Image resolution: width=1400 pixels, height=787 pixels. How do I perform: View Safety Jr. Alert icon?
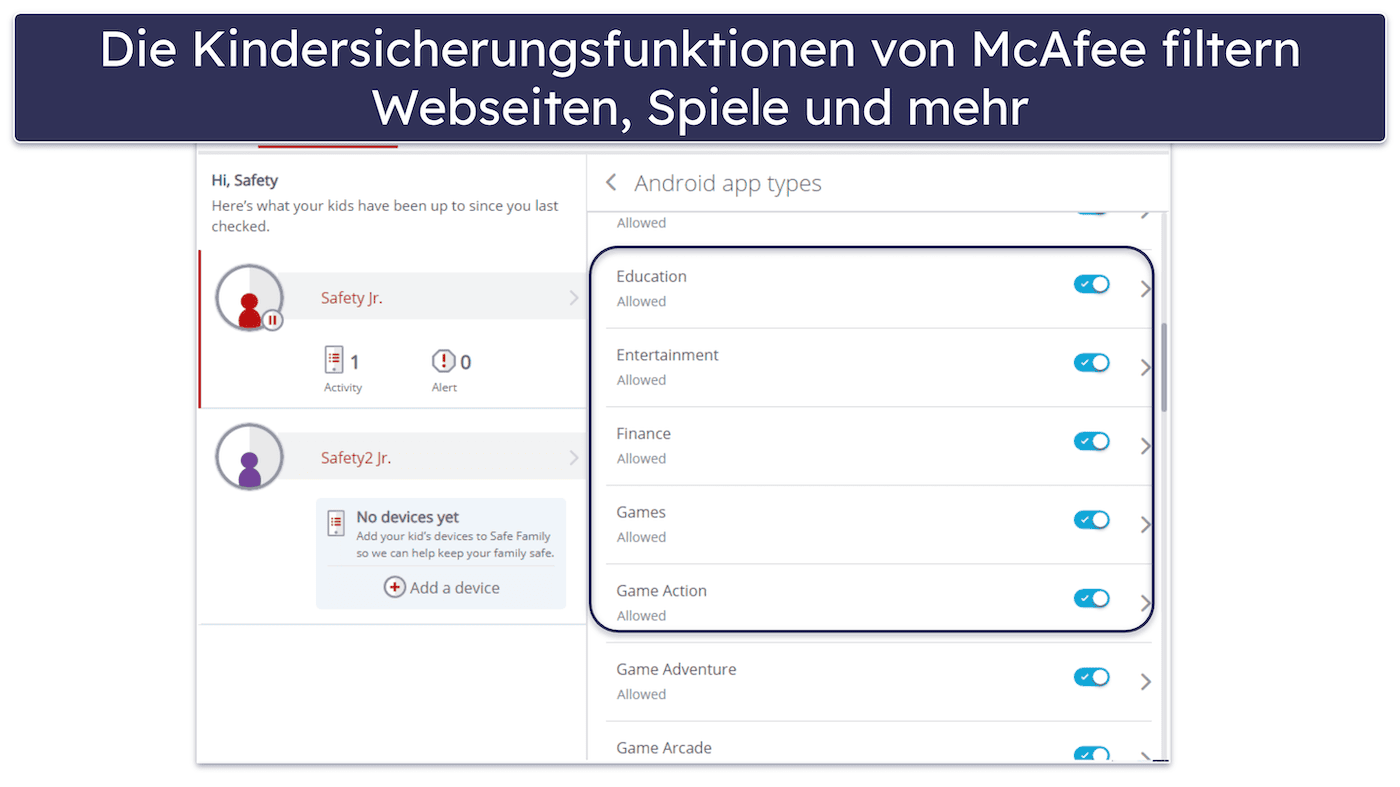click(x=442, y=361)
